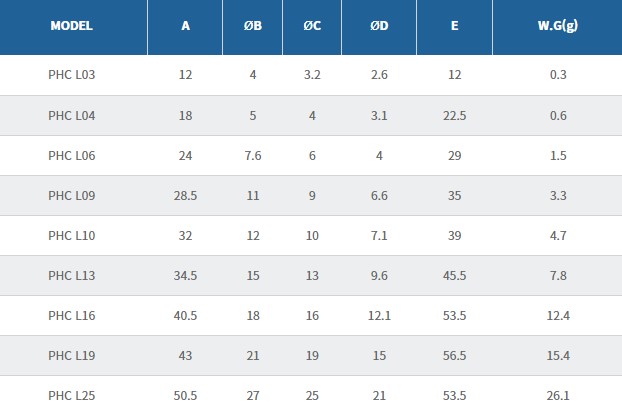Select the PHC L09 model cell
This screenshot has width=622, height=413.
pyautogui.click(x=72, y=195)
